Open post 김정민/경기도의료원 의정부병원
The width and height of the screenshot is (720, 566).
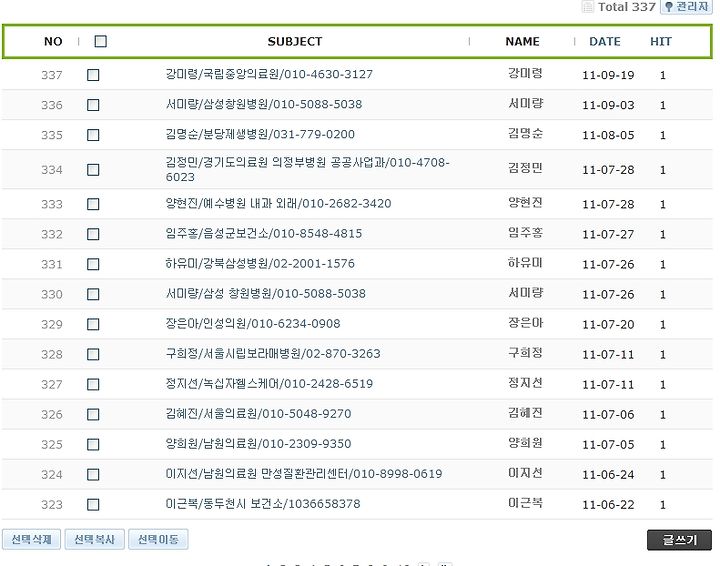coord(307,169)
